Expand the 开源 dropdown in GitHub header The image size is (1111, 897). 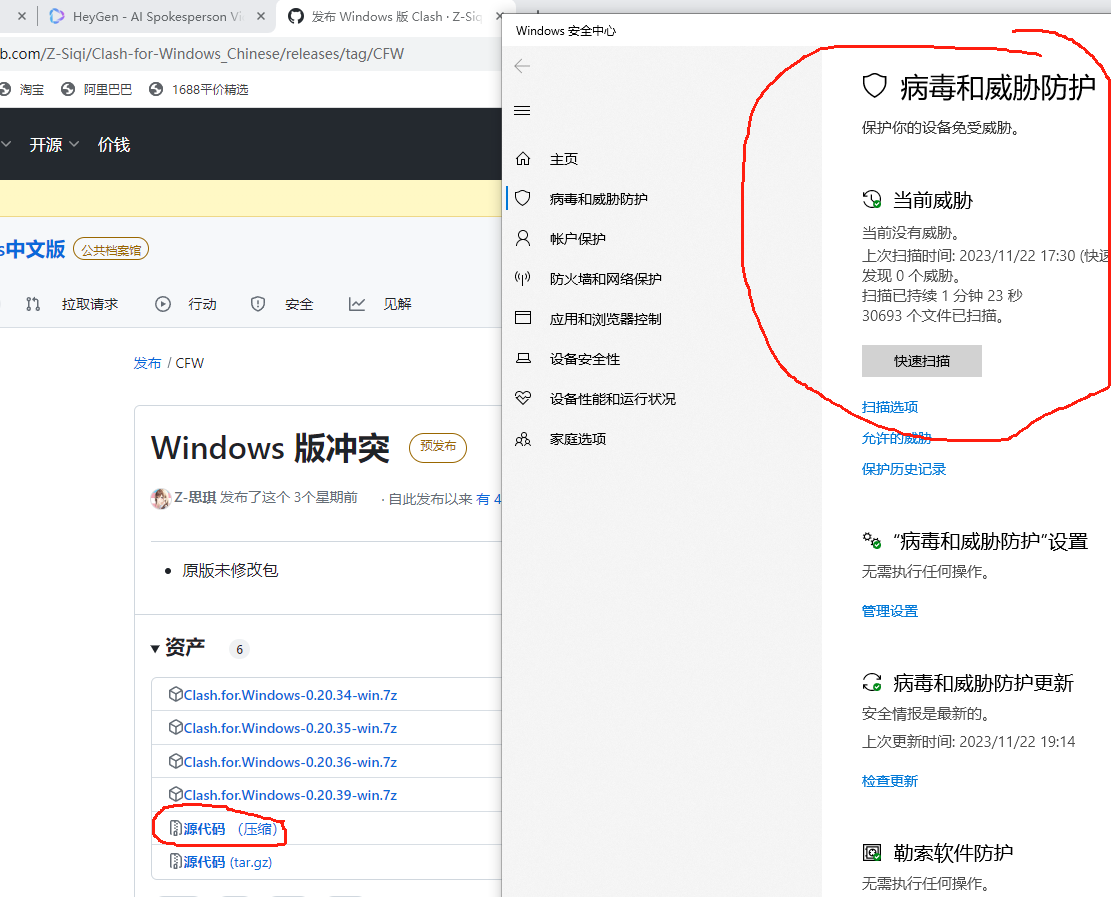click(54, 145)
